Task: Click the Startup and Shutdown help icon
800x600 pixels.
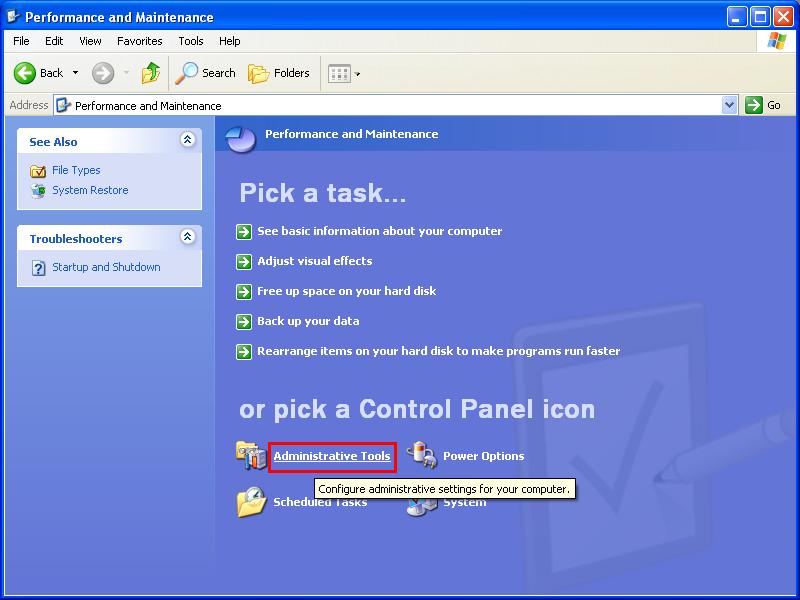Action: tap(38, 267)
